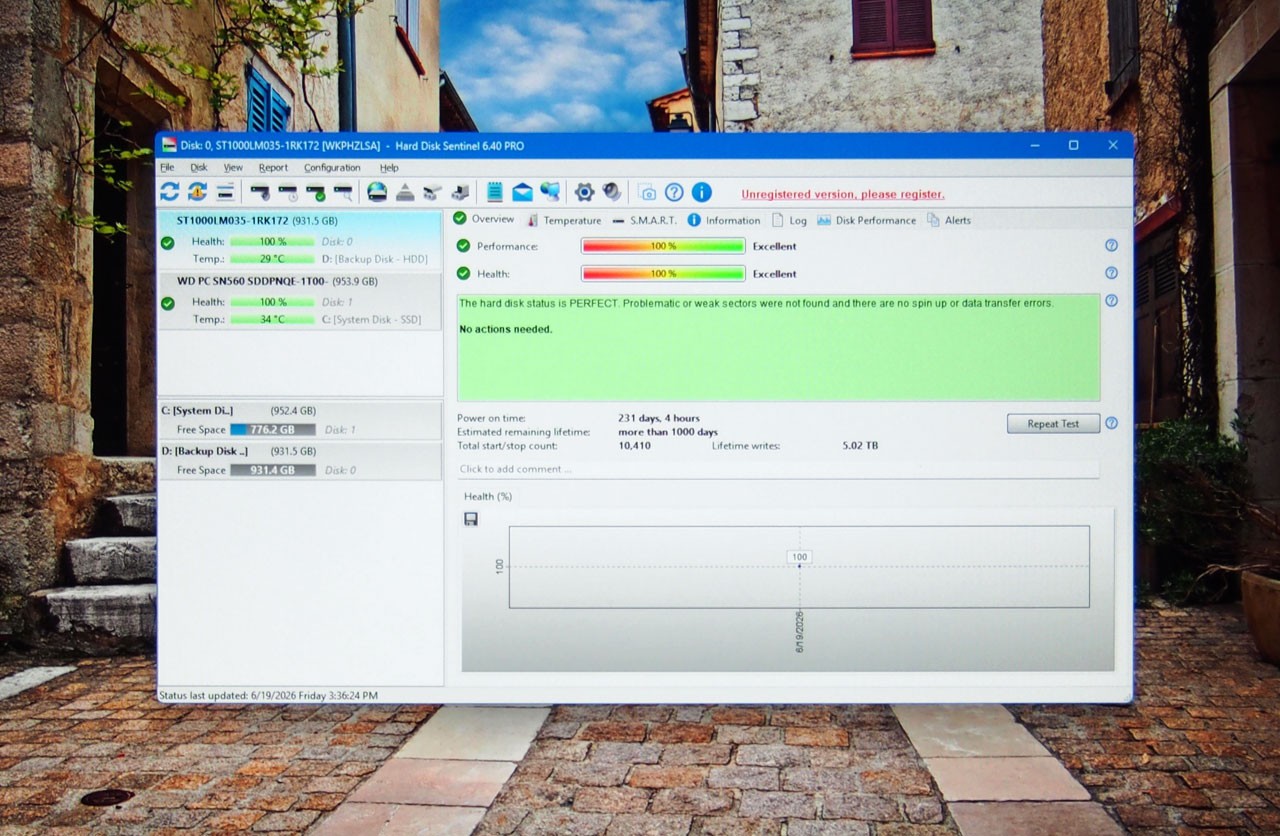Switch to the Temperature tab
The image size is (1280, 836).
click(564, 220)
